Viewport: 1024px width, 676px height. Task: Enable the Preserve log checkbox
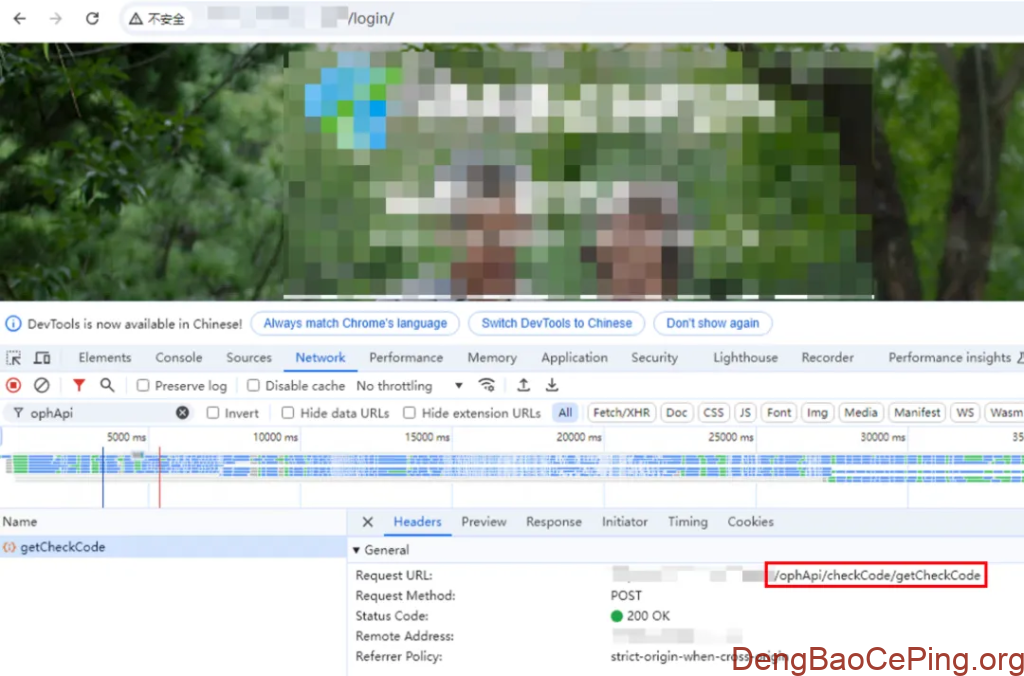click(144, 386)
